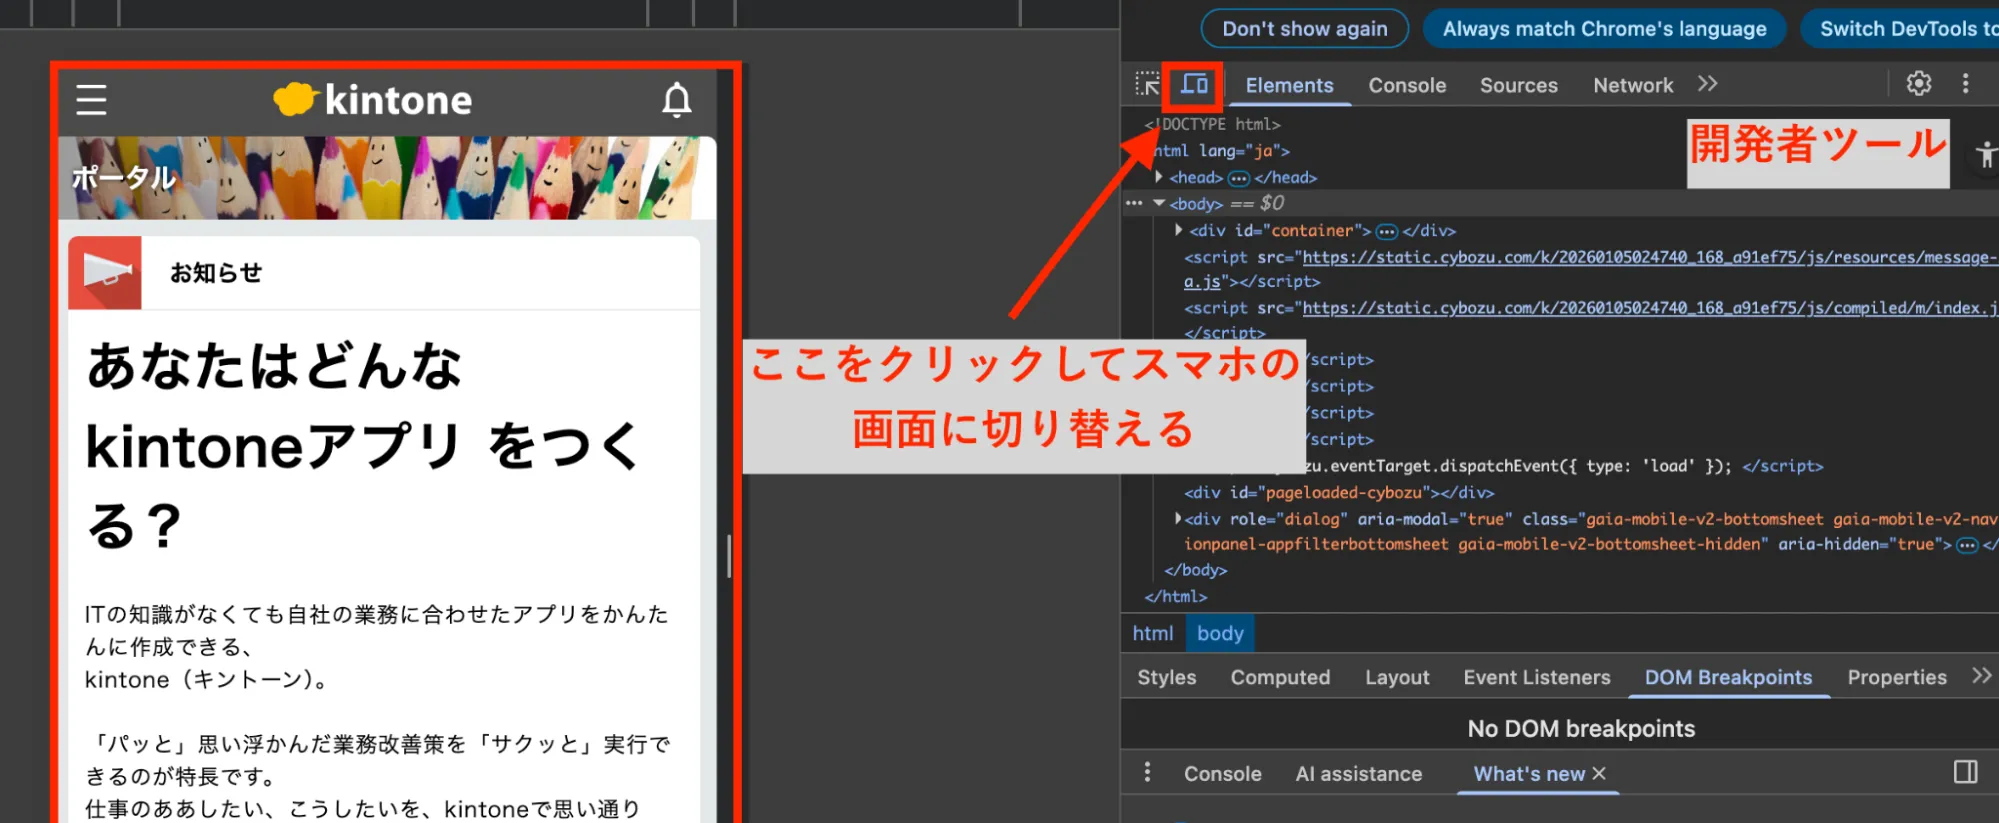Select html in the breadcrumb bar

point(1152,633)
